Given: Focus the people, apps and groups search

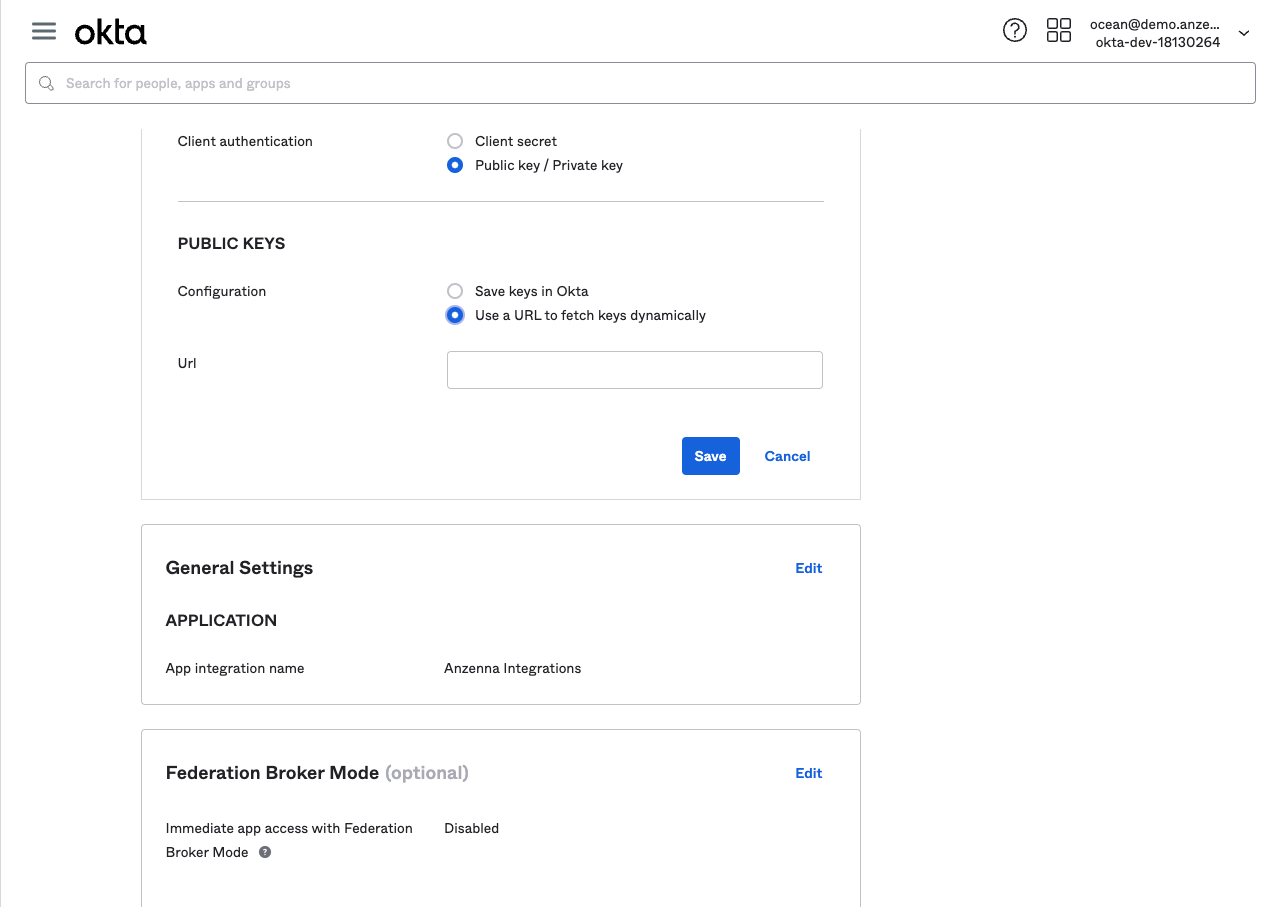Looking at the screenshot, I should pyautogui.click(x=640, y=84).
